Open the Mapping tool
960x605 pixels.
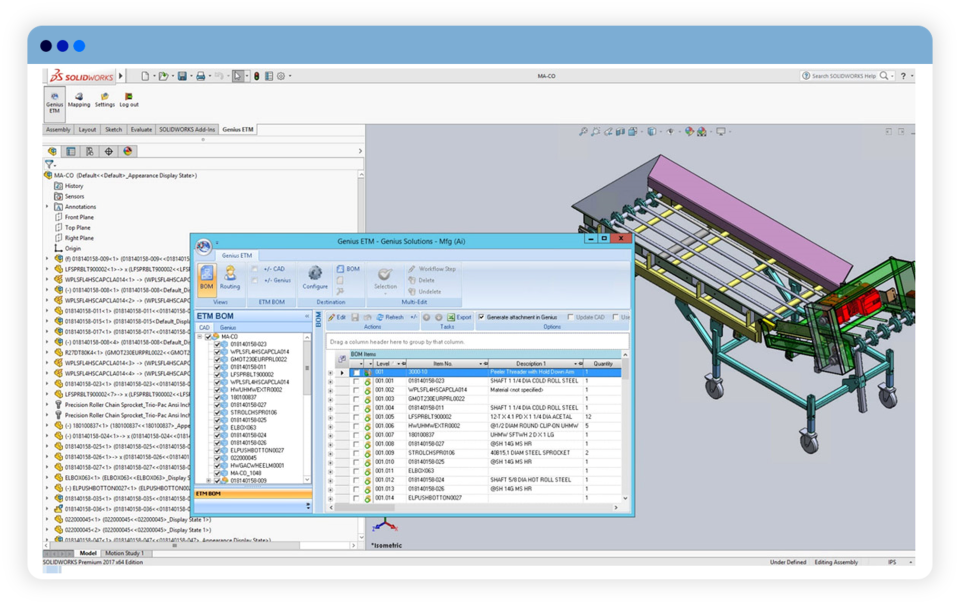click(x=79, y=98)
